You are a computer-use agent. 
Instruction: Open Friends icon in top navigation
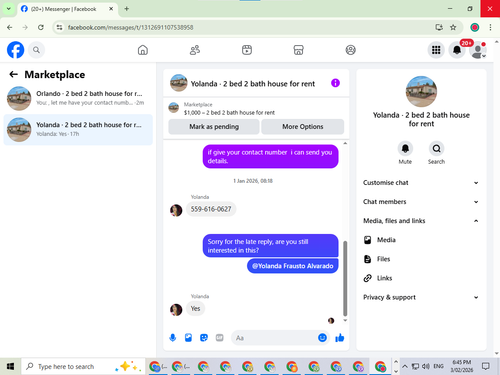(x=195, y=50)
